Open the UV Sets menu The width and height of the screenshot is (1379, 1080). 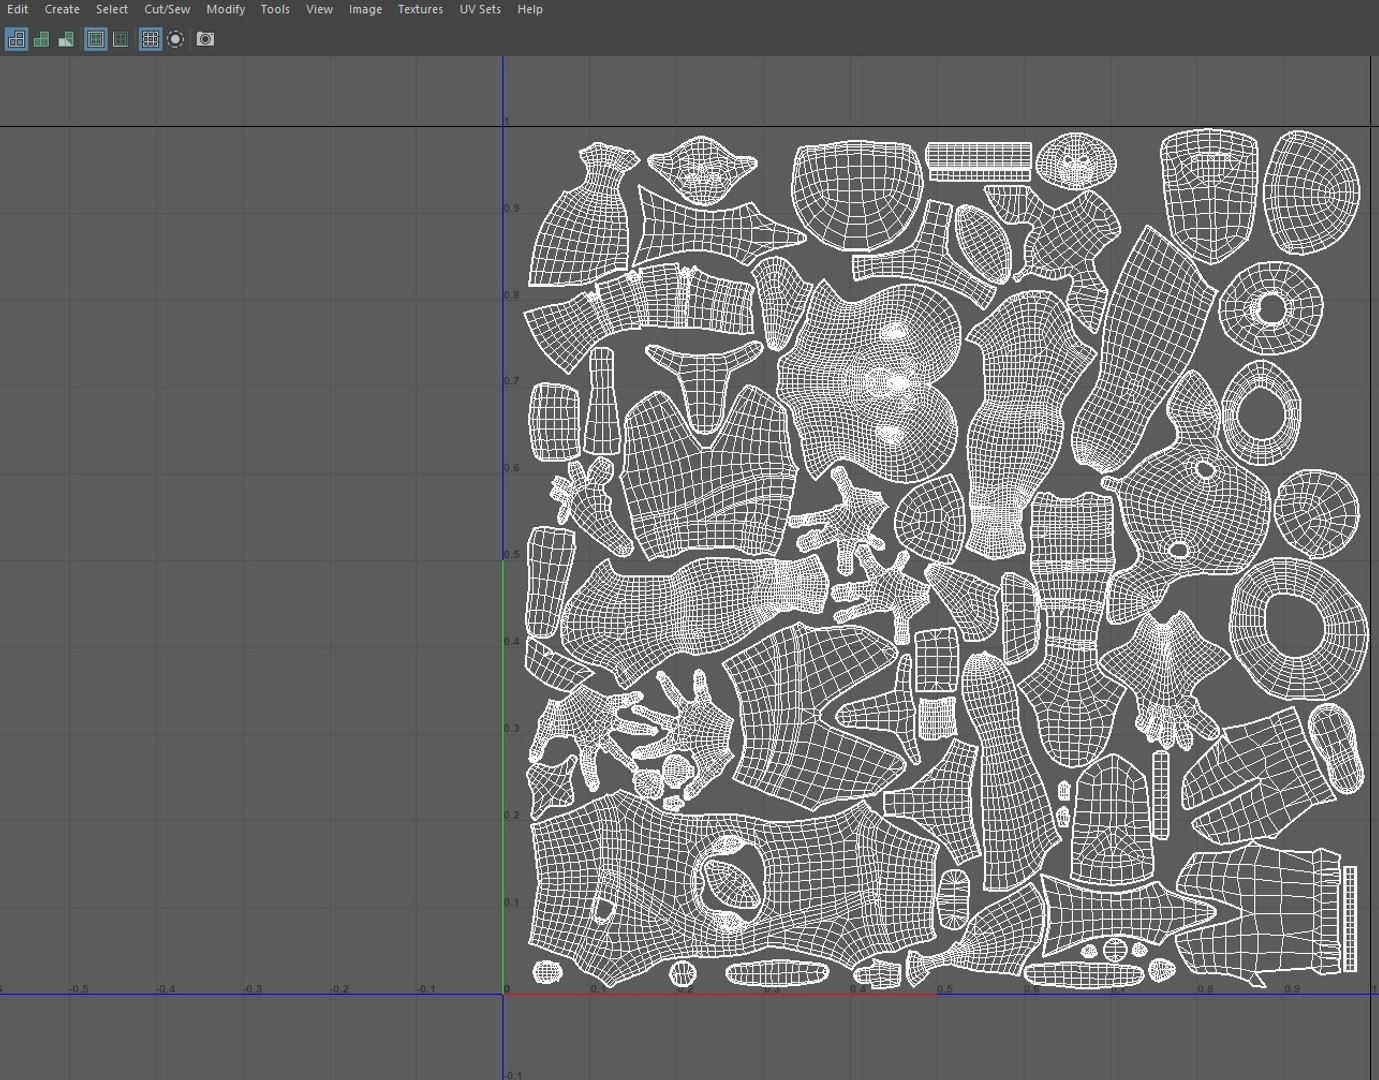[x=480, y=9]
